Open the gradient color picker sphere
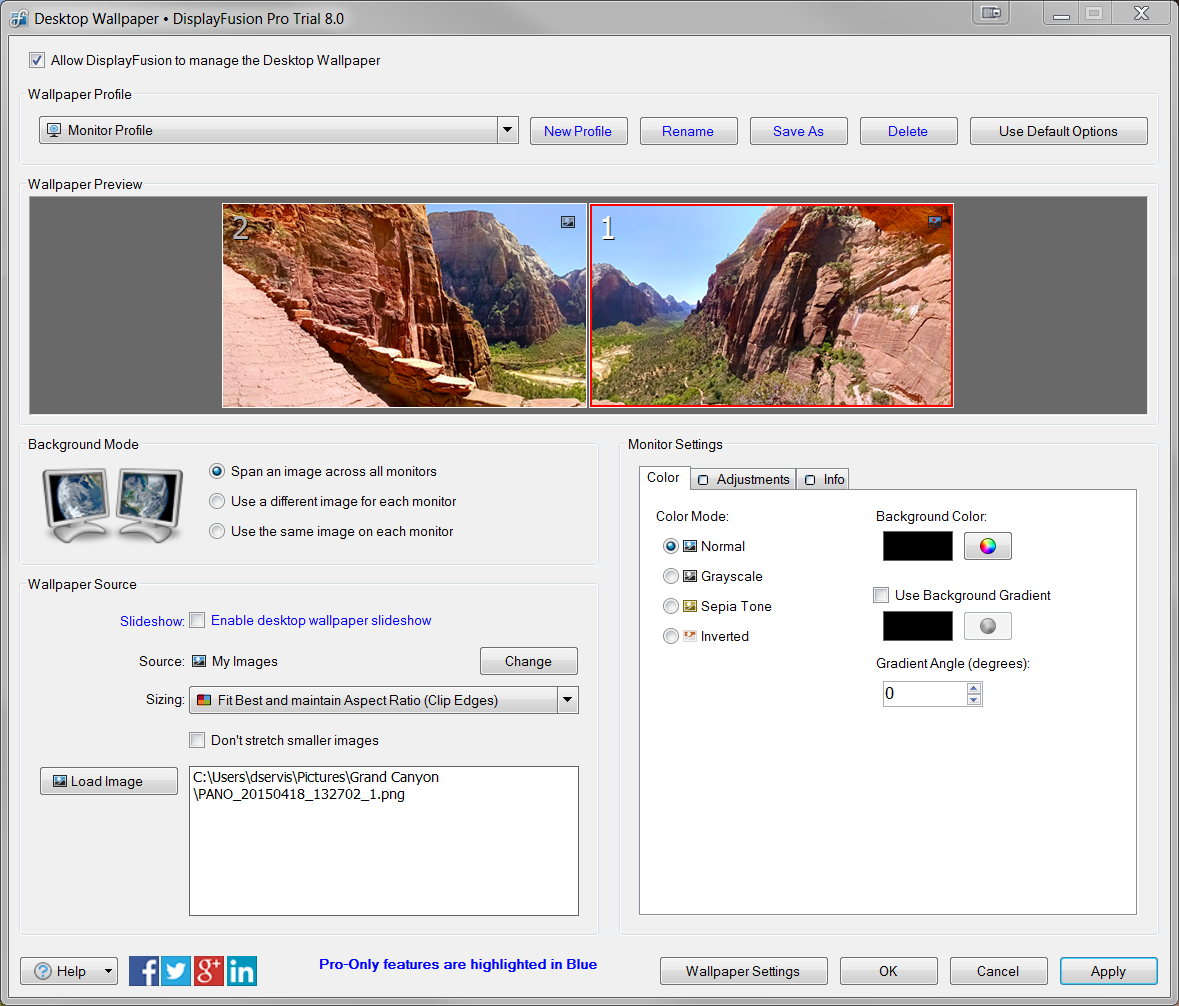 tap(987, 626)
